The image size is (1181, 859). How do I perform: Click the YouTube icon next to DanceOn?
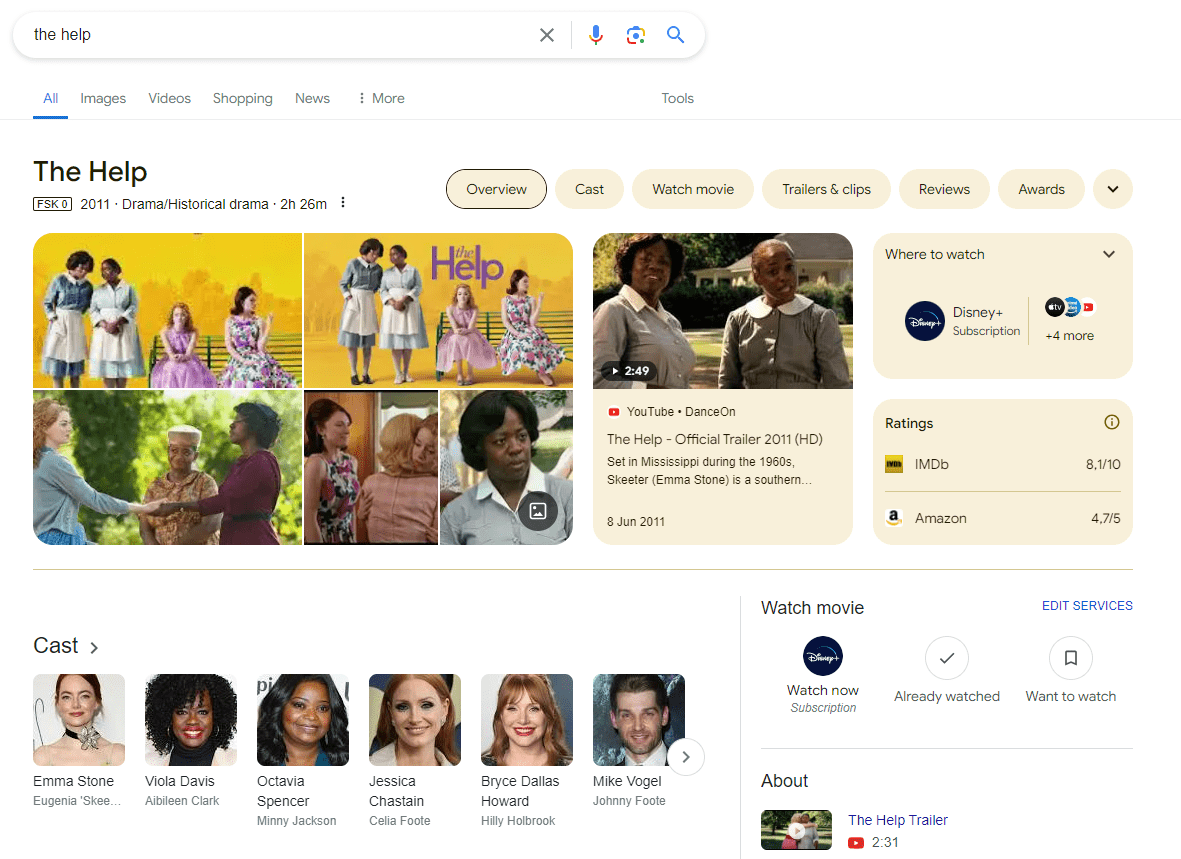[x=614, y=412]
